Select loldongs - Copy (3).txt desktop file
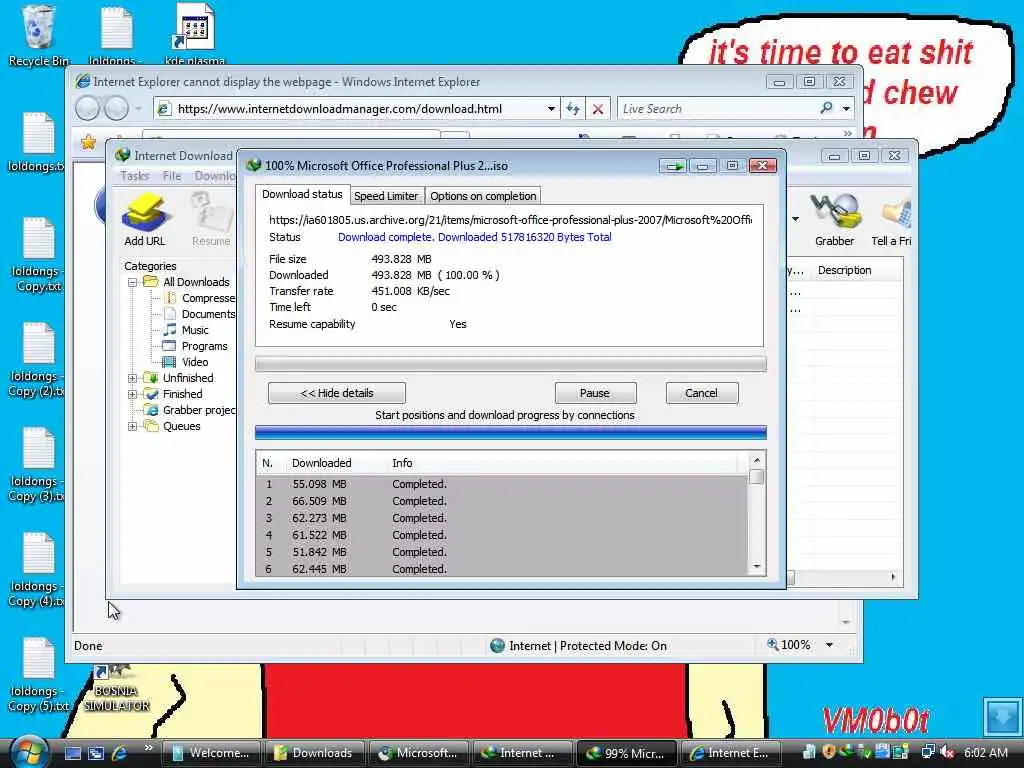This screenshot has width=1024, height=768. [x=37, y=465]
